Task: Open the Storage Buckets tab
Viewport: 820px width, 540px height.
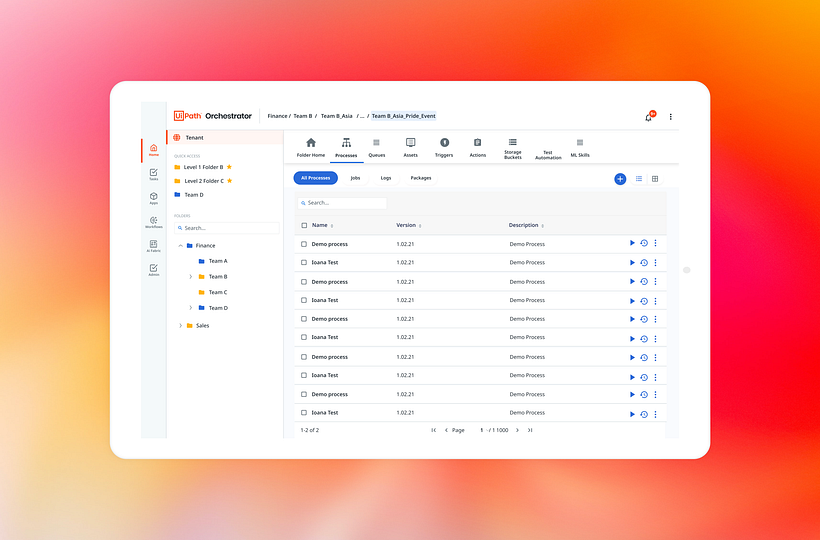Action: [512, 149]
